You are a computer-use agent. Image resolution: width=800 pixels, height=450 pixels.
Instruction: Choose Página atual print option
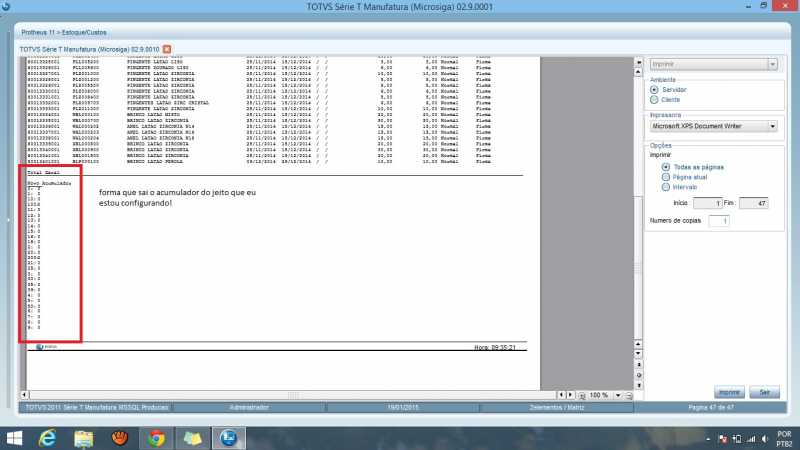pyautogui.click(x=666, y=177)
